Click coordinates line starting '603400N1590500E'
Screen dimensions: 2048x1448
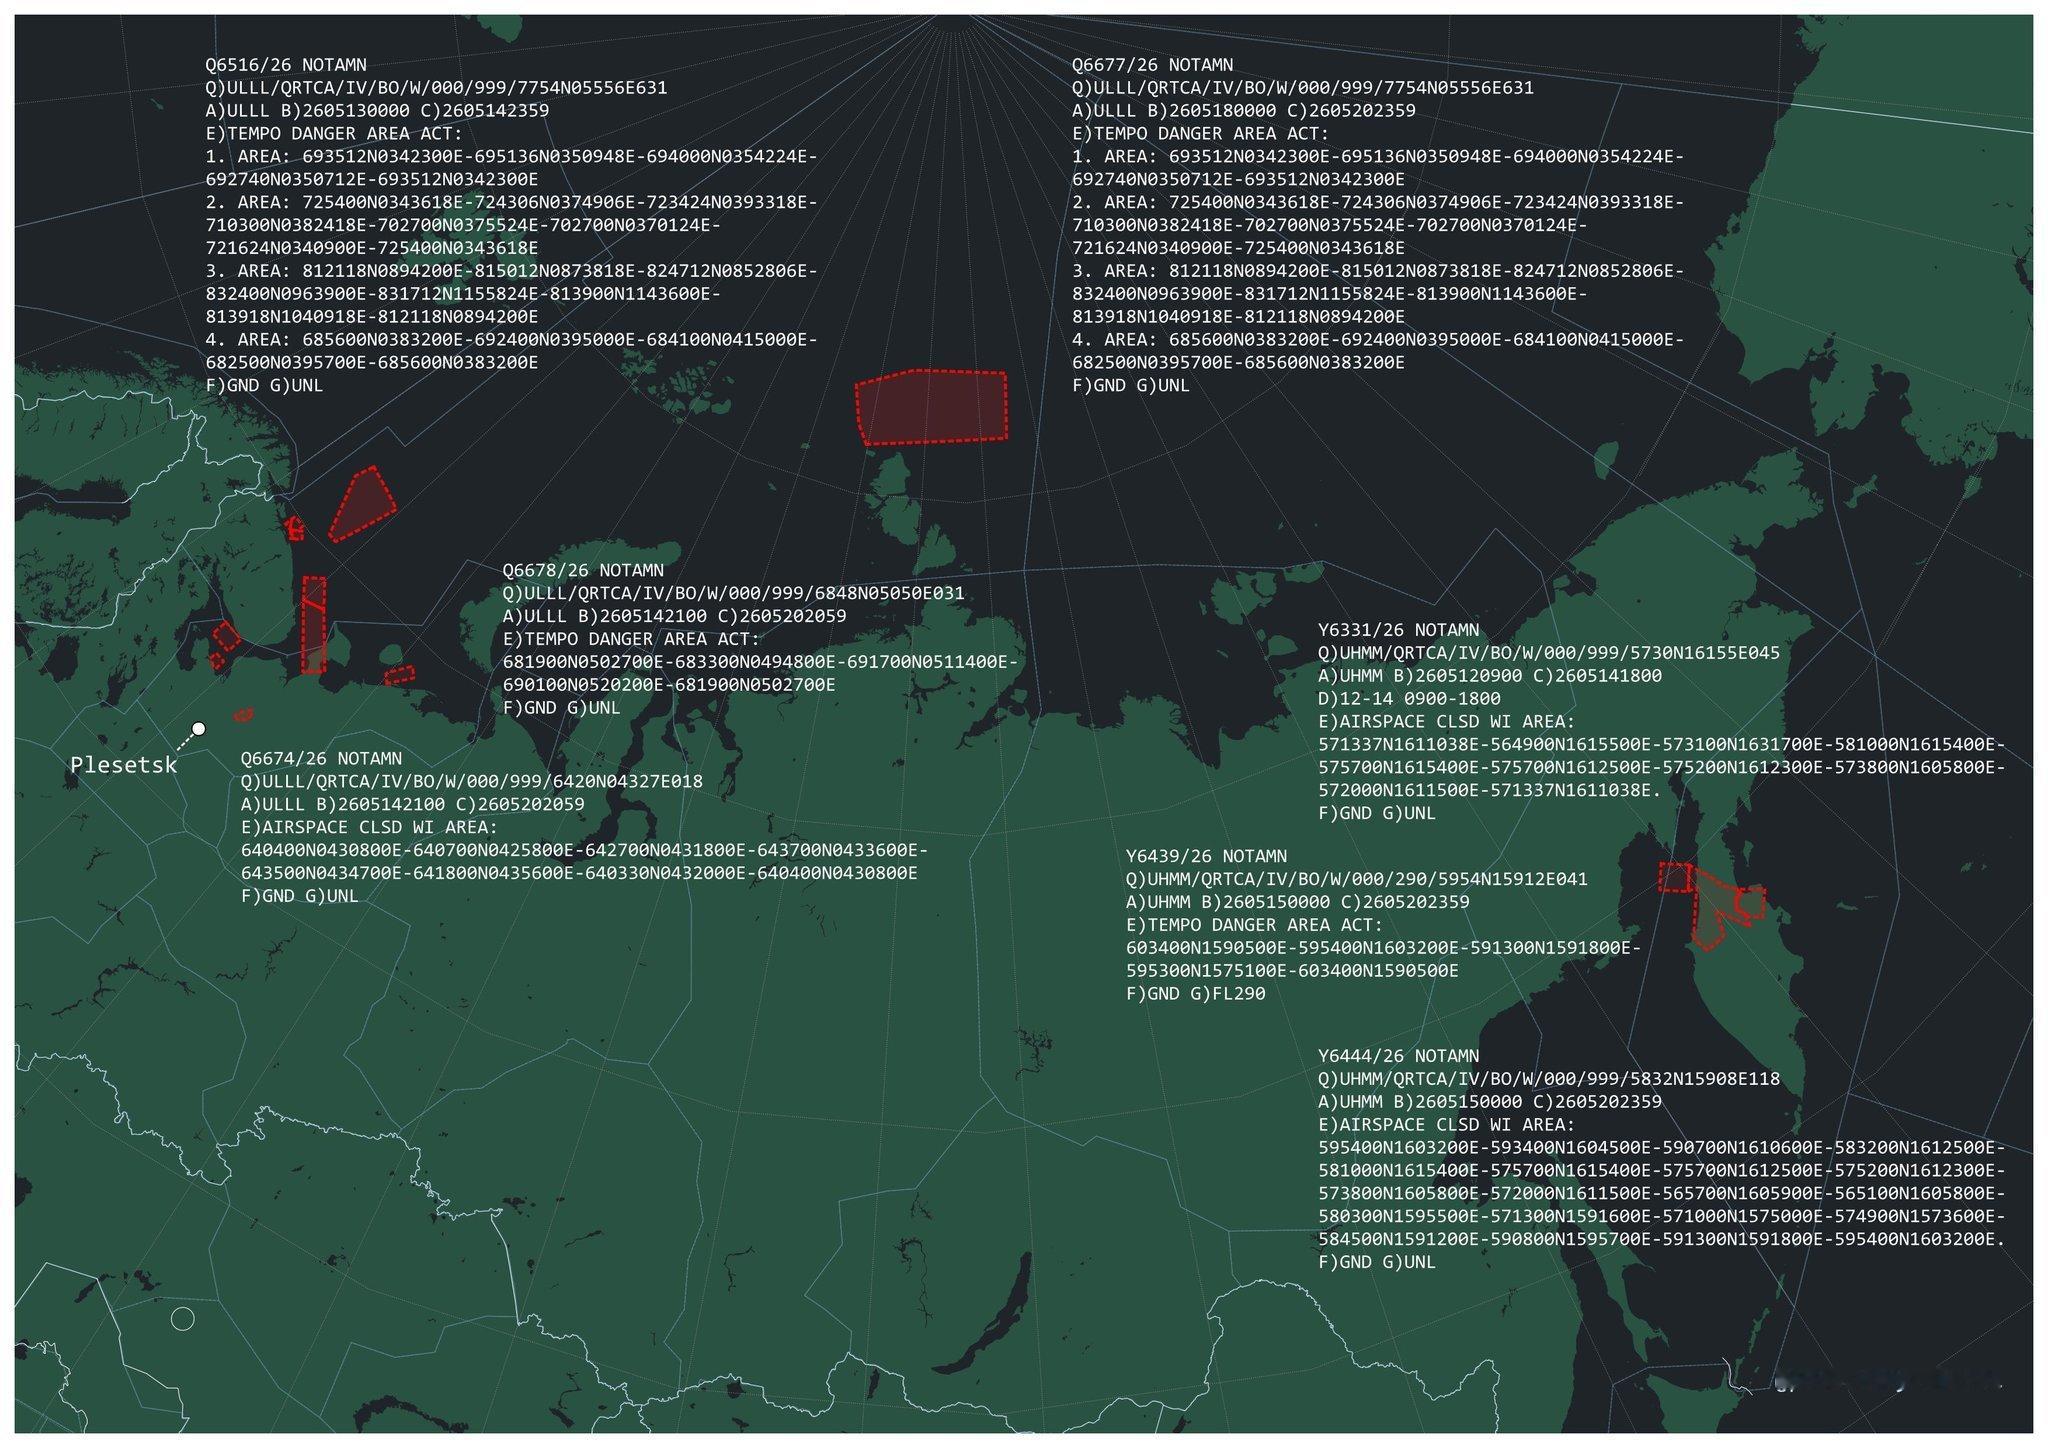tap(1384, 948)
